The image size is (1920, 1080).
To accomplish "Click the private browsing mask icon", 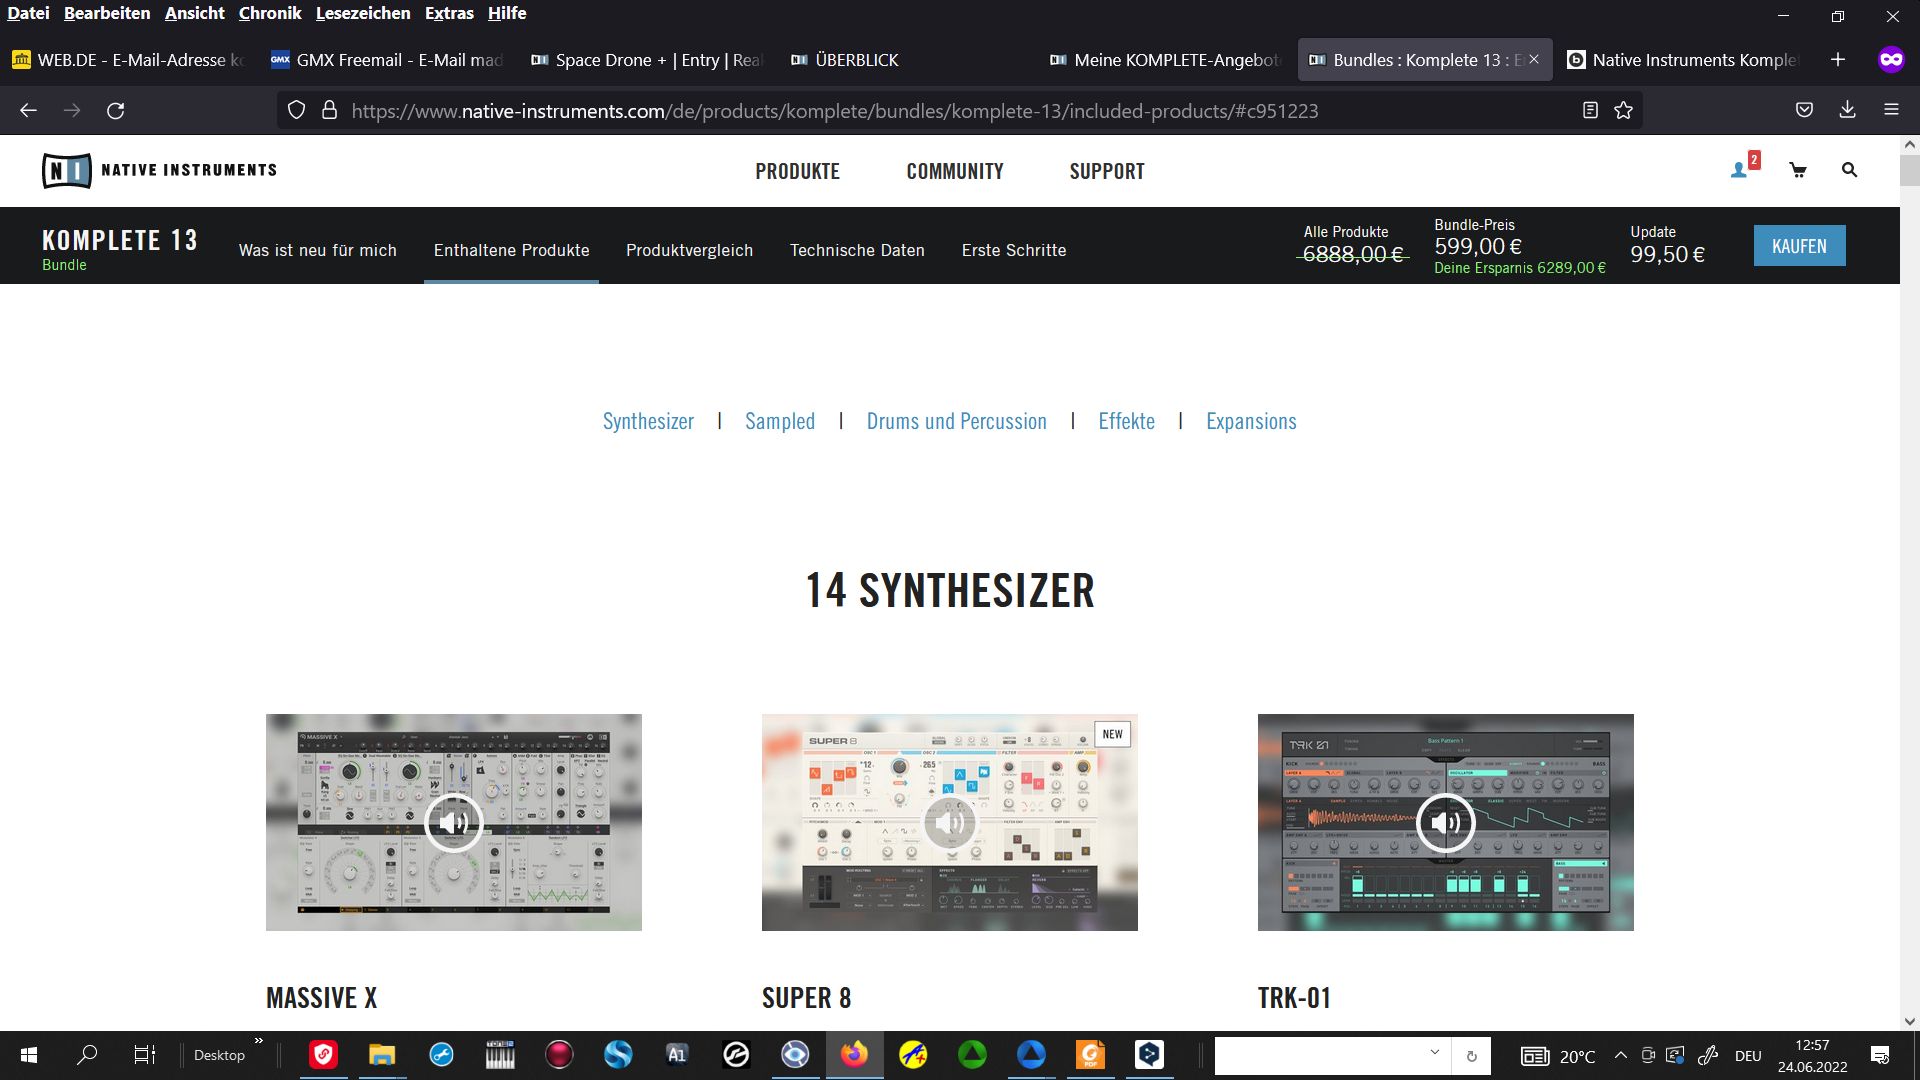I will click(x=1890, y=60).
